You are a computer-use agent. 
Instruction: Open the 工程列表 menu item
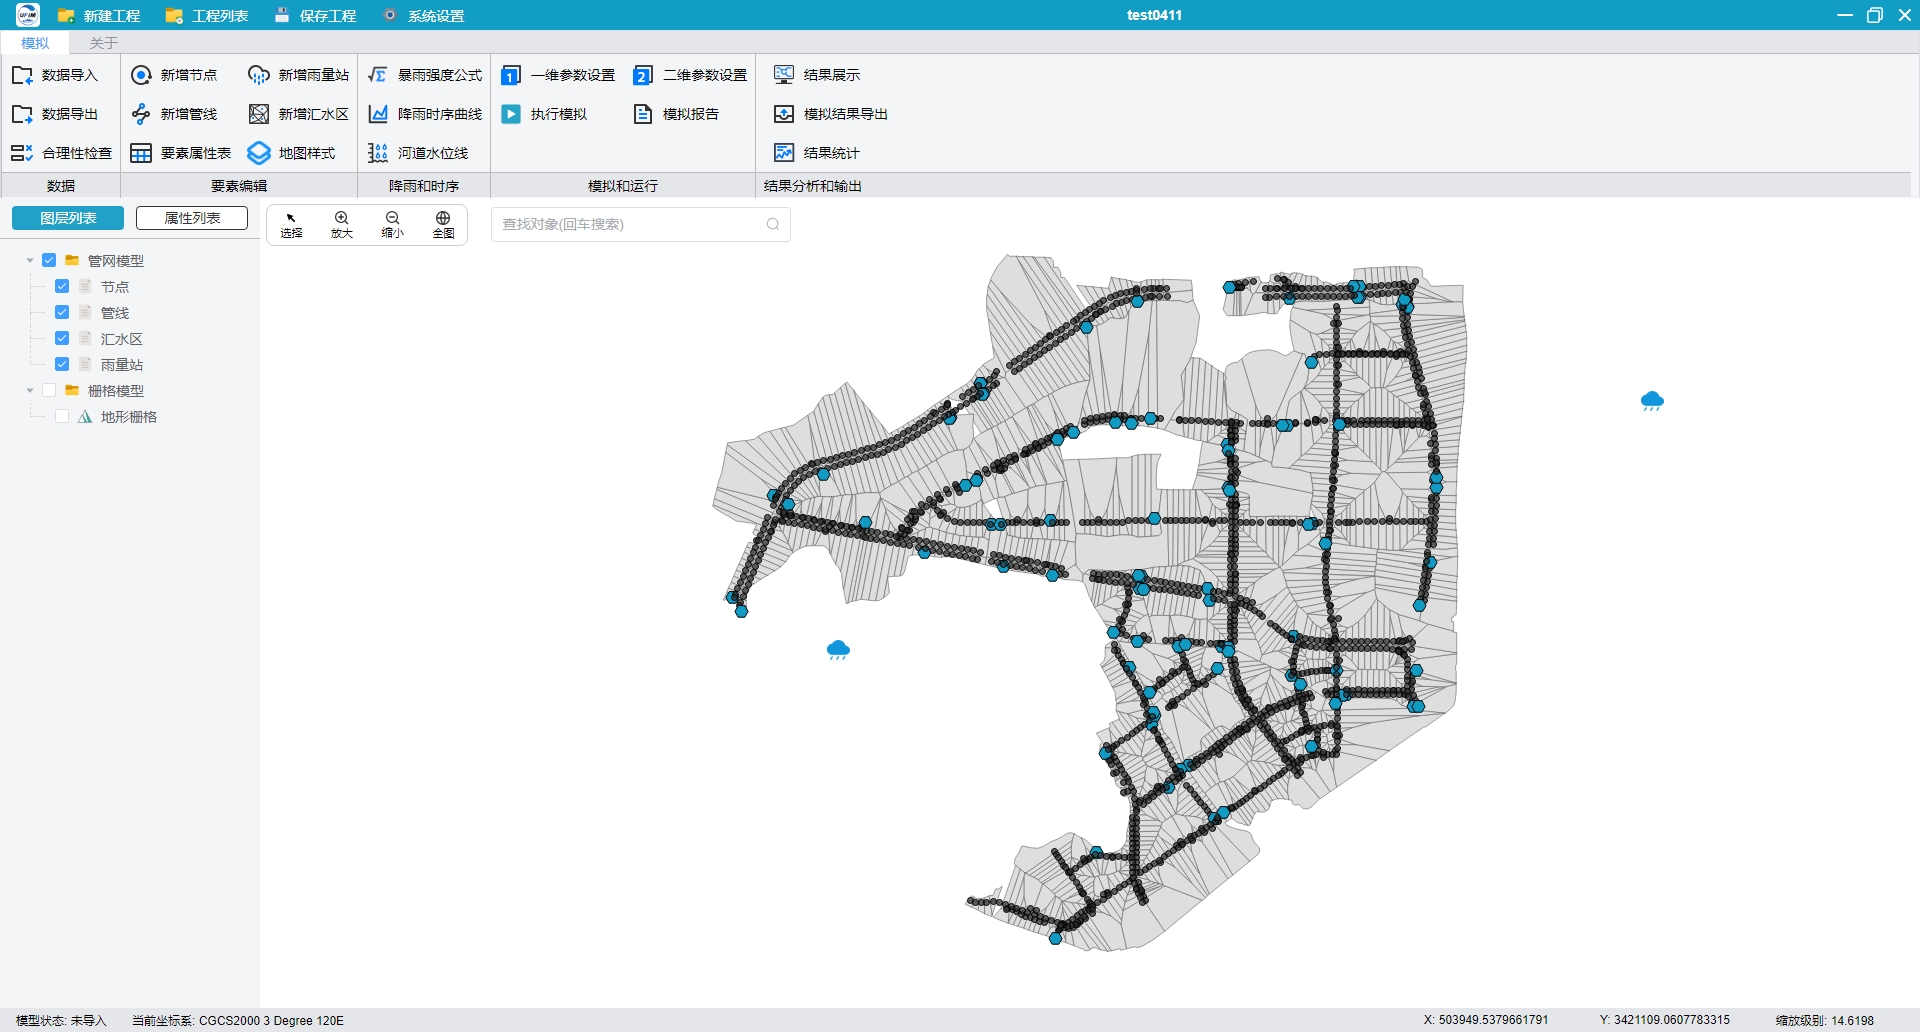[x=207, y=16]
